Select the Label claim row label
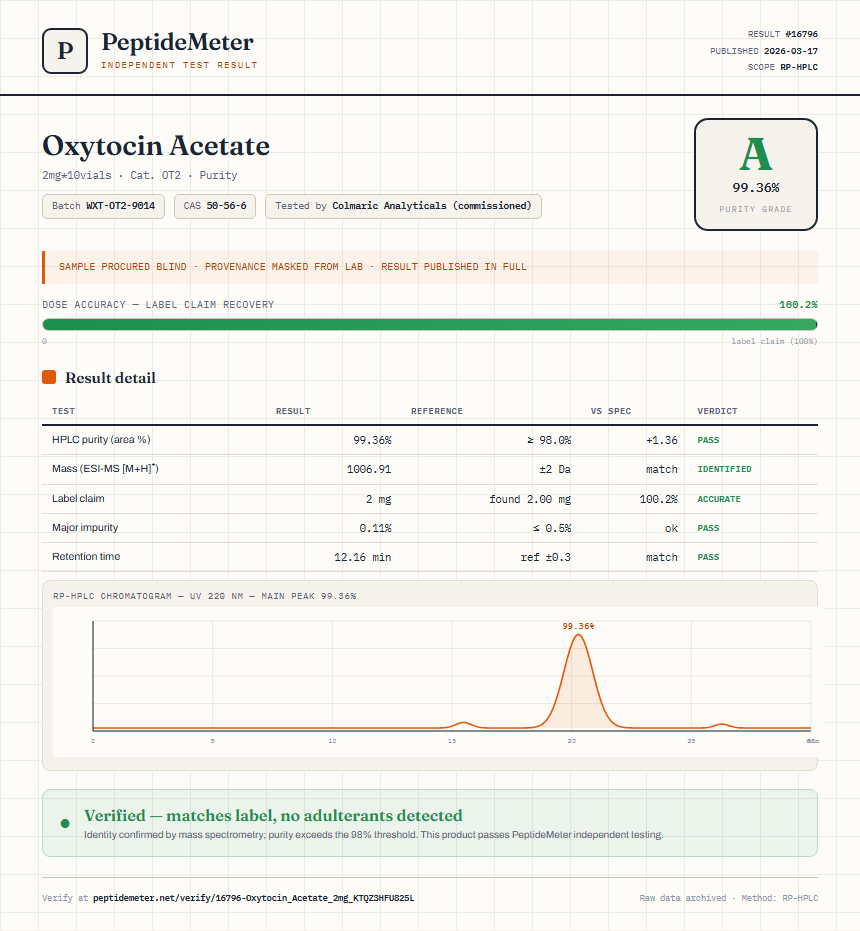The height and width of the screenshot is (931, 860). pos(78,498)
